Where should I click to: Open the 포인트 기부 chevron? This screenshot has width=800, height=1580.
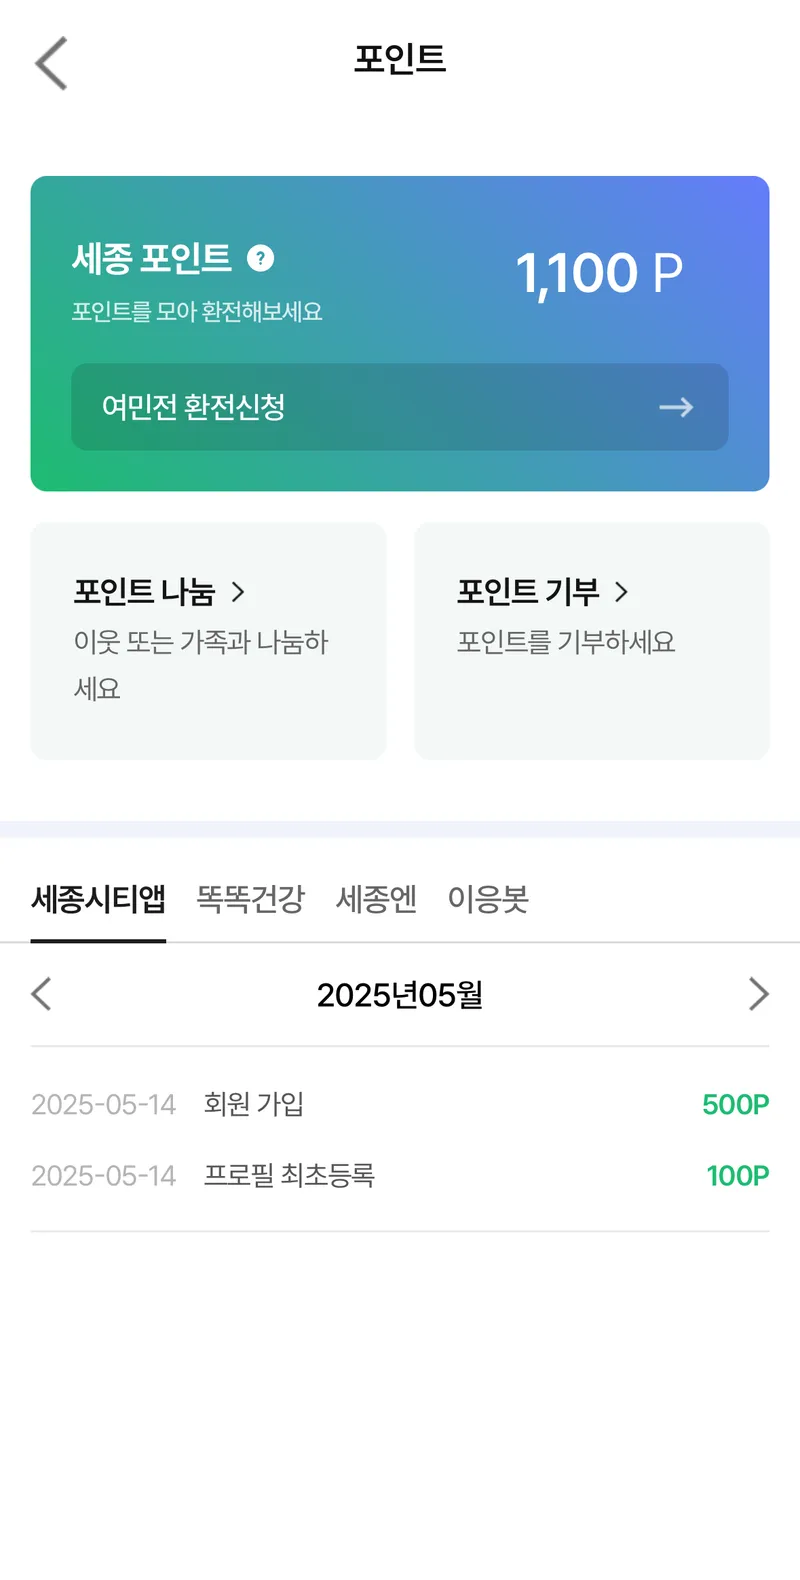tap(622, 592)
